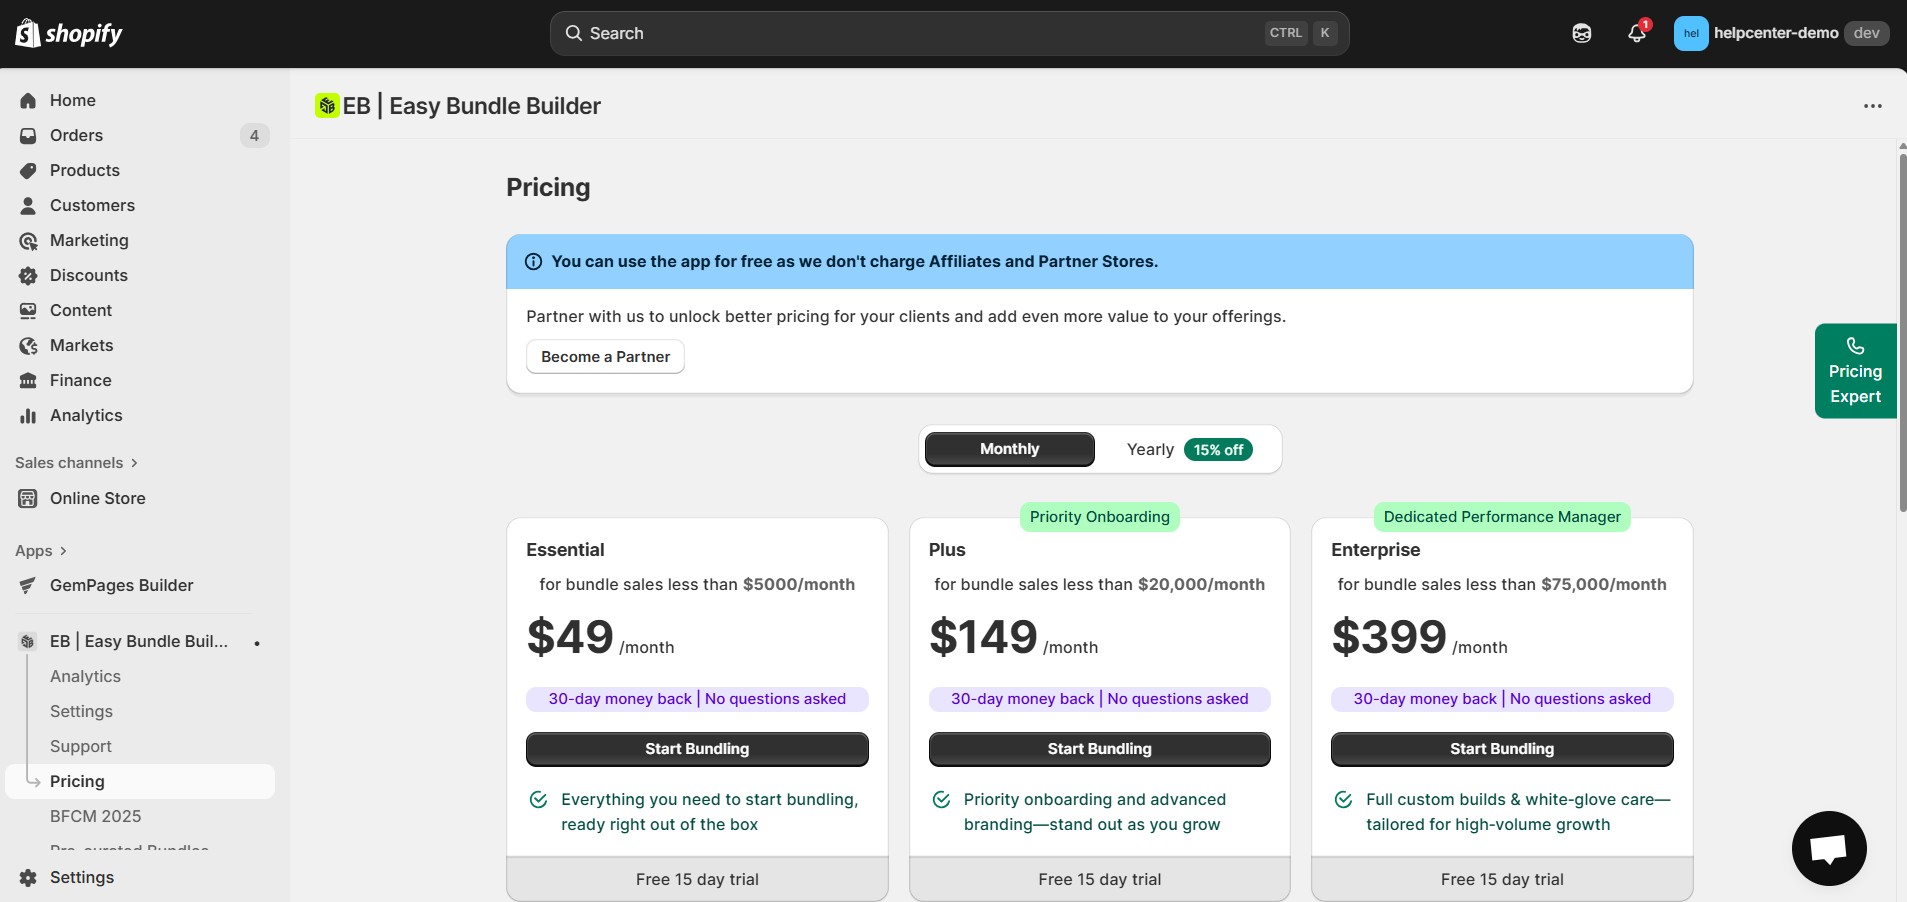Open the chat support bubble
Viewport: 1907px width, 902px height.
(x=1827, y=848)
